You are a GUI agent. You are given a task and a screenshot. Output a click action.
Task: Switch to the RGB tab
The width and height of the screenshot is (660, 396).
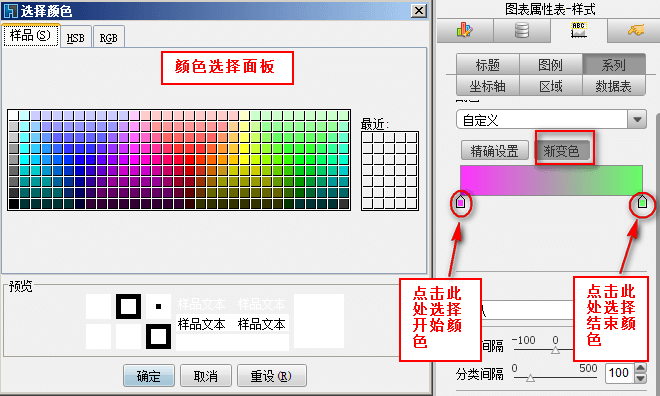click(x=109, y=38)
